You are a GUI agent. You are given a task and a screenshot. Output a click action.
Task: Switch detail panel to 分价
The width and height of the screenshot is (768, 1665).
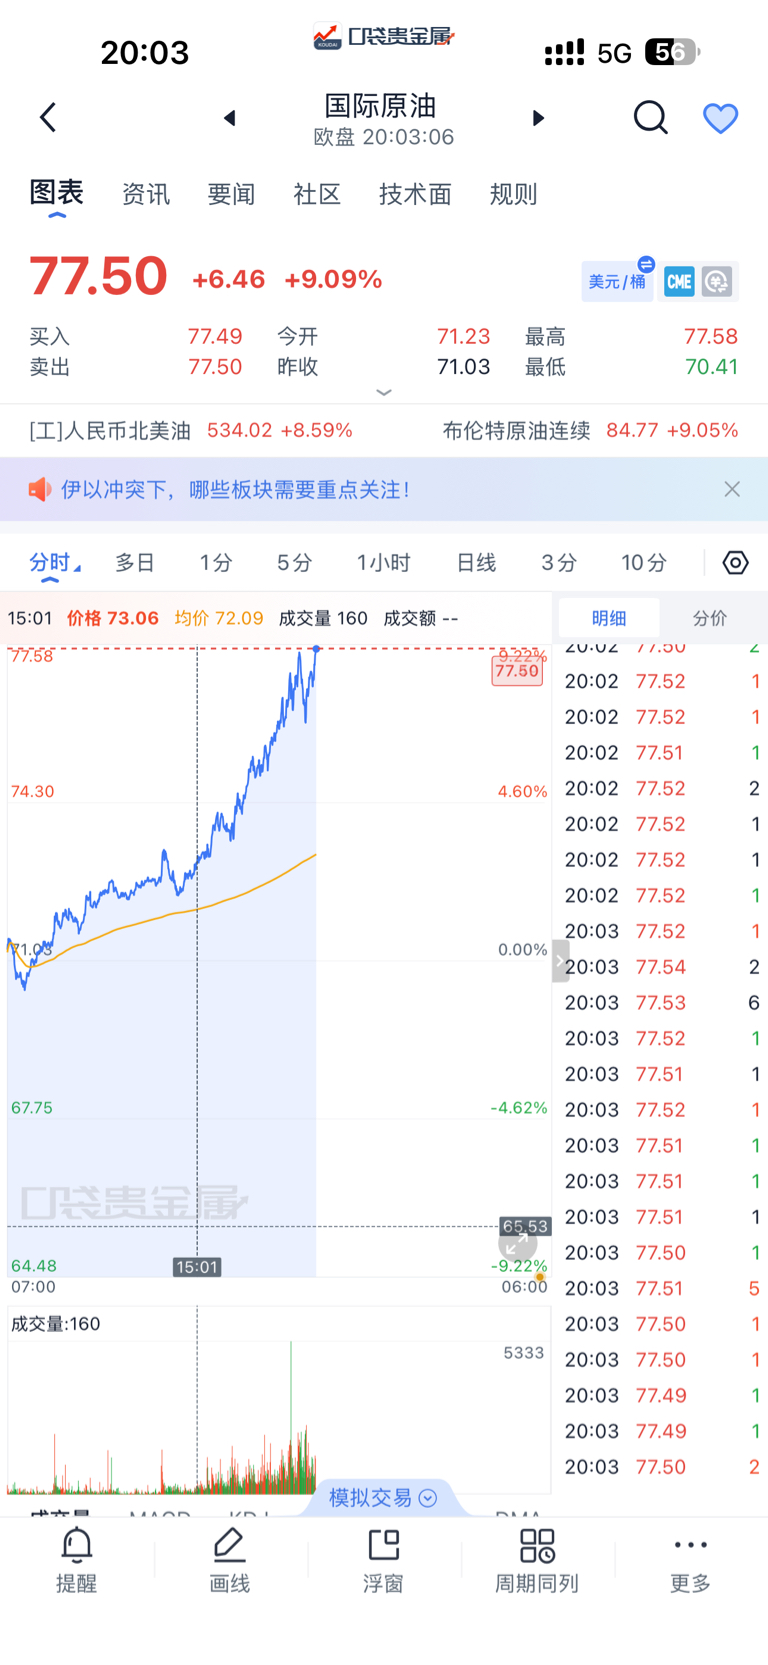click(x=710, y=618)
